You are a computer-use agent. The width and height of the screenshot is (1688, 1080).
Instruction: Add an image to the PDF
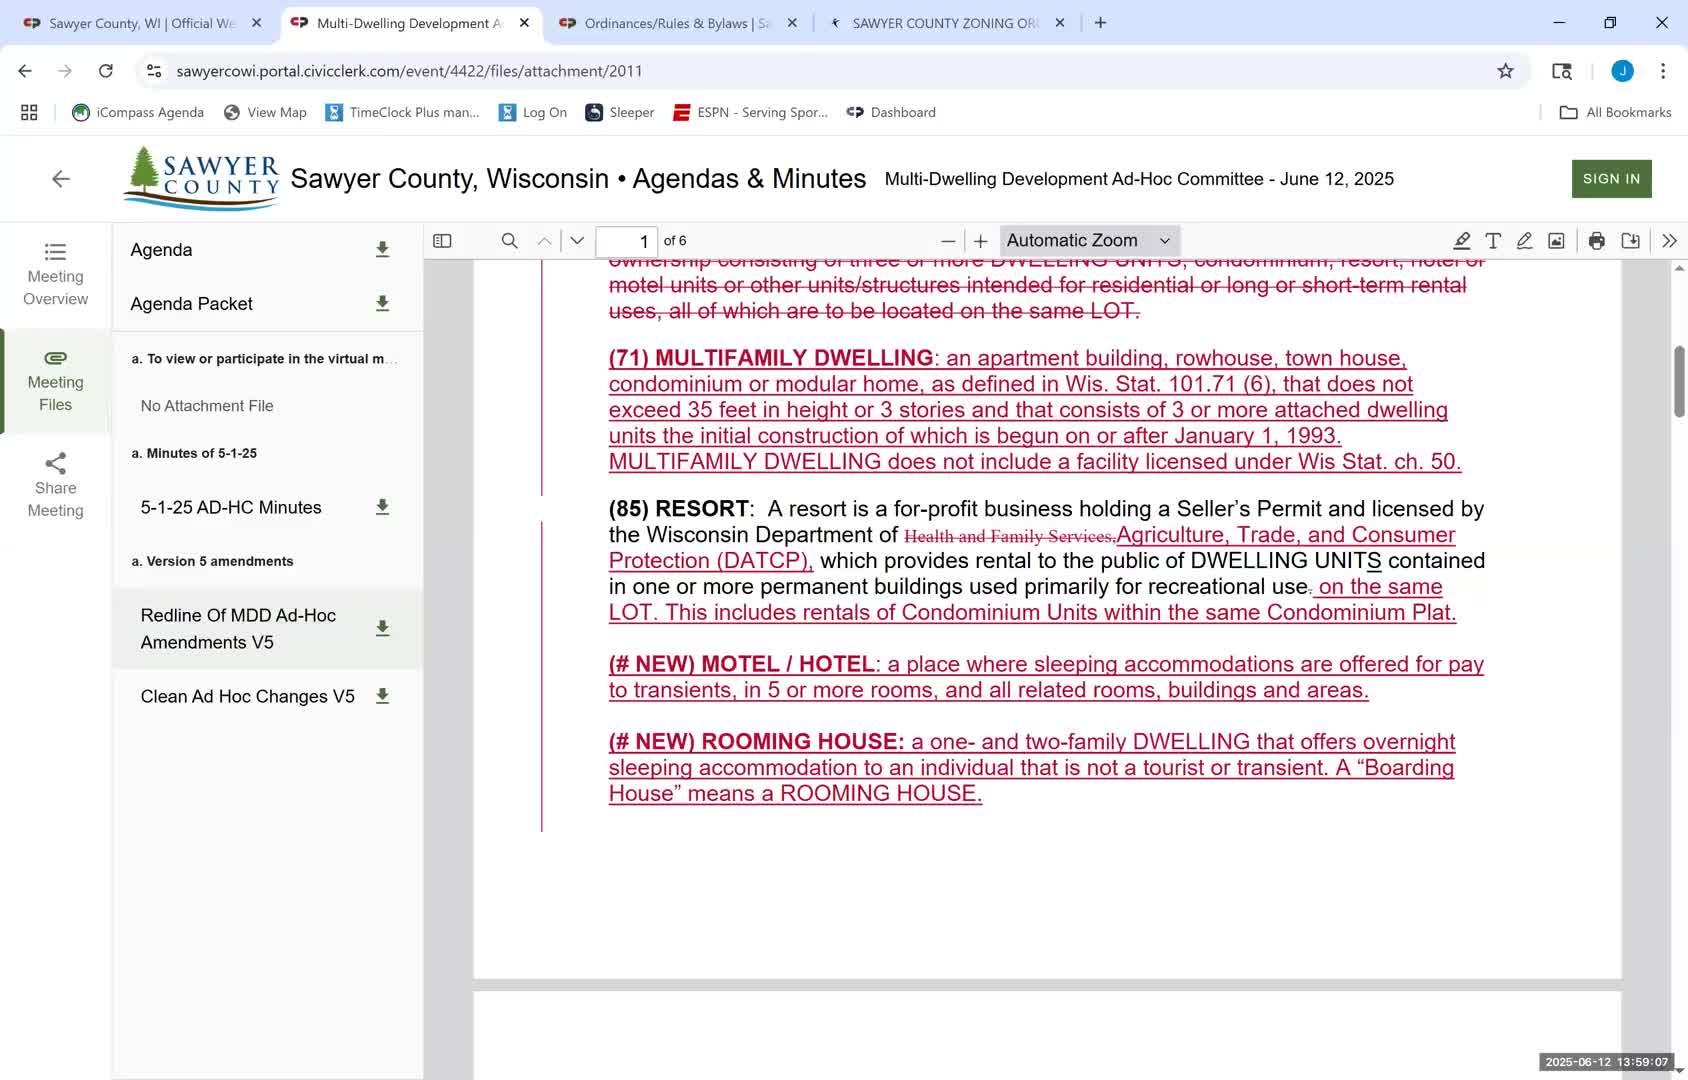pos(1556,241)
